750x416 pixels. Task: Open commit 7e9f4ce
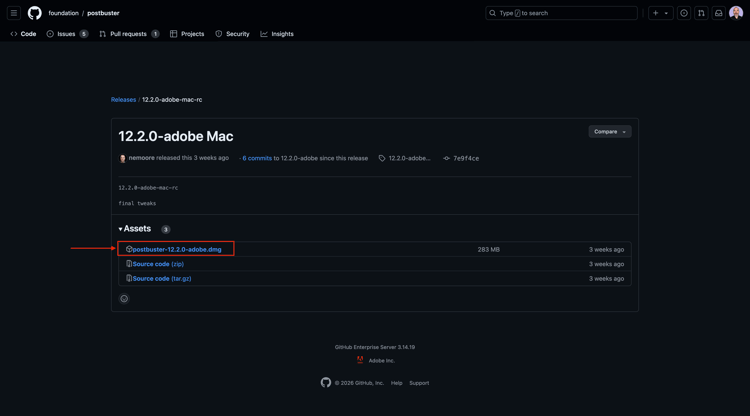click(x=466, y=158)
